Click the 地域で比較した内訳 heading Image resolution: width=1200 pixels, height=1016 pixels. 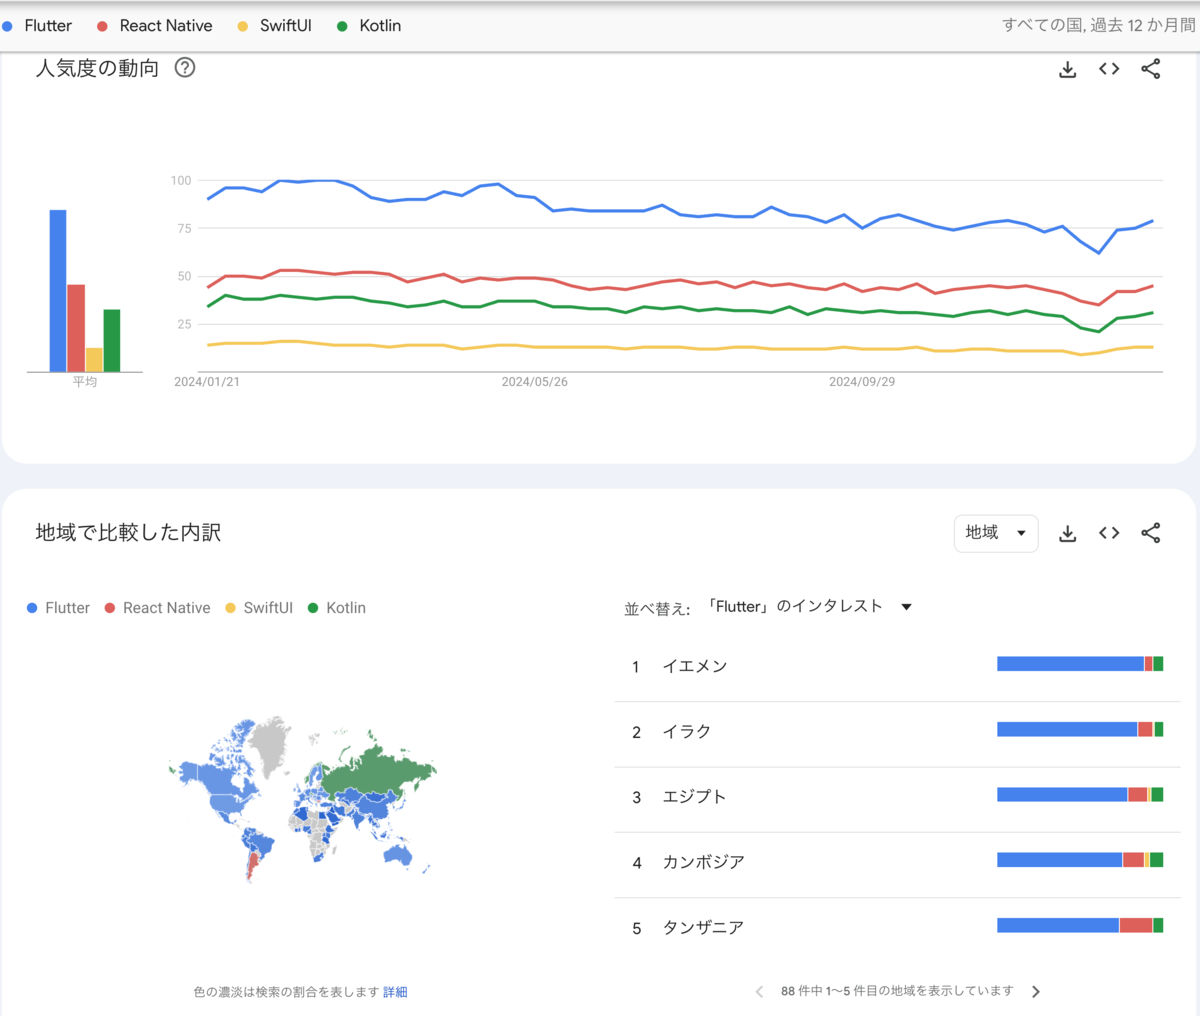(128, 533)
